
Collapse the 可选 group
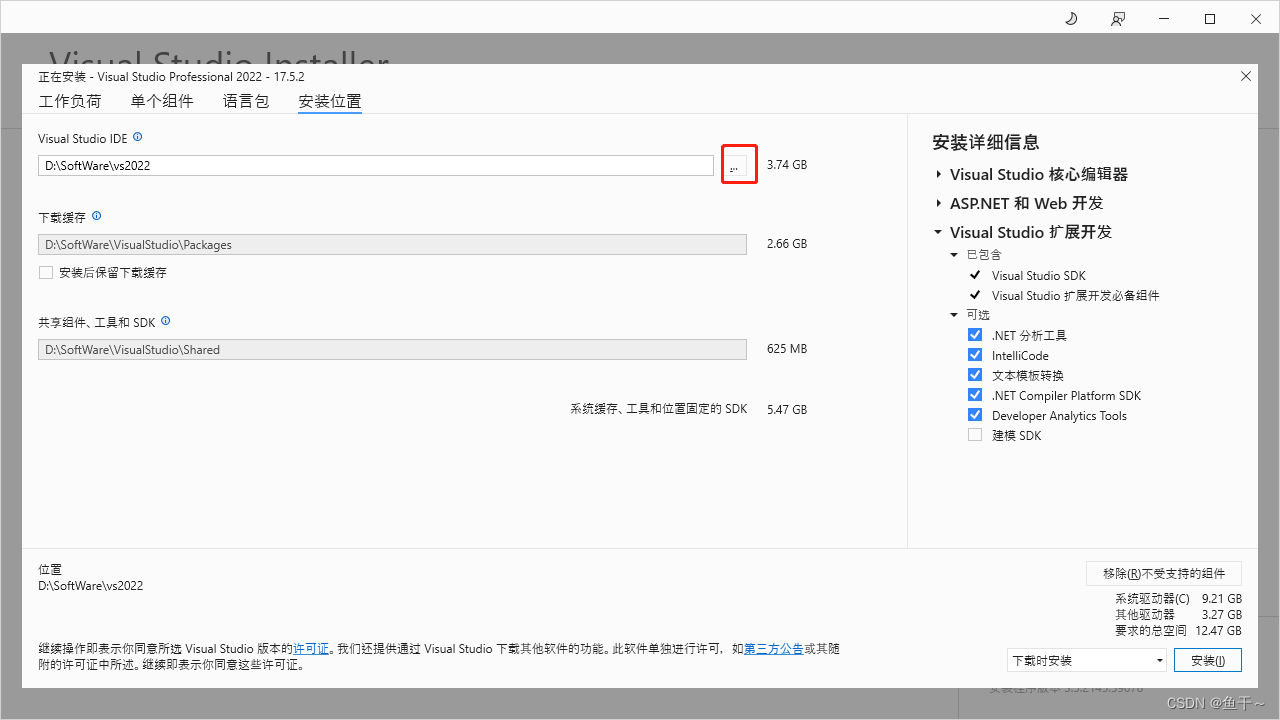(x=955, y=315)
